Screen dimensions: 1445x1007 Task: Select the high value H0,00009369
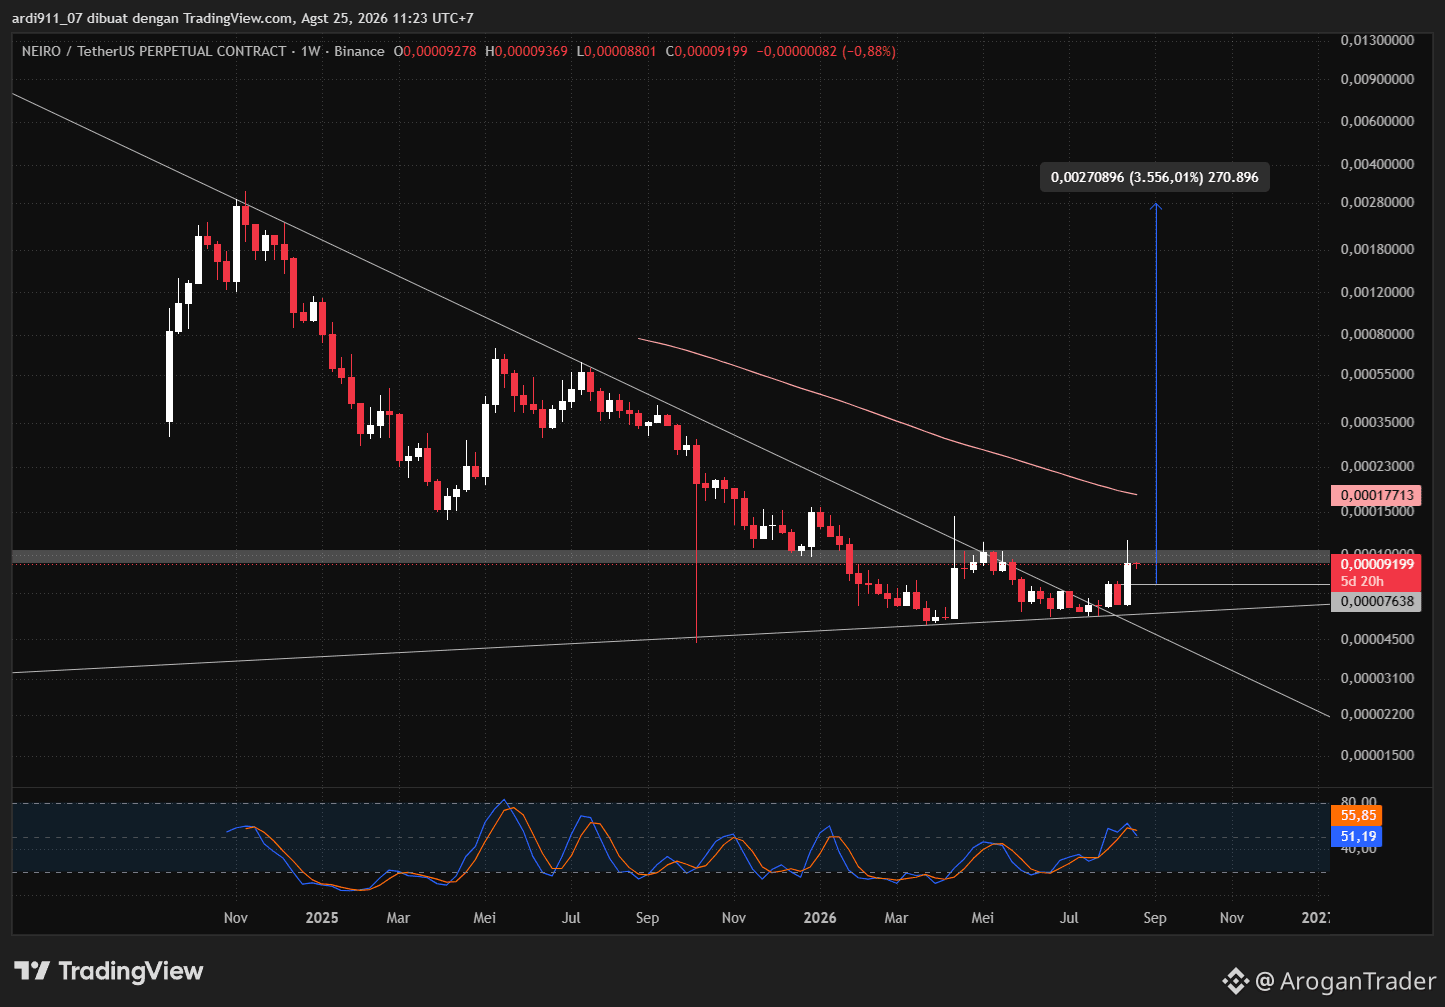coord(527,51)
